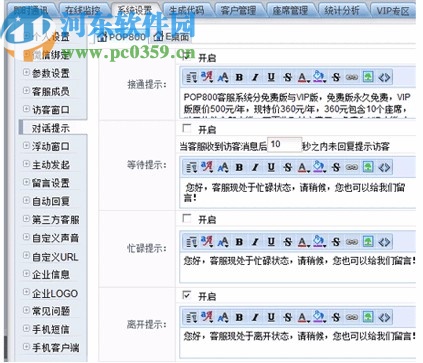The width and height of the screenshot is (423, 363).
Task: Click inside the 等待提示 message text area
Action: pos(298,193)
